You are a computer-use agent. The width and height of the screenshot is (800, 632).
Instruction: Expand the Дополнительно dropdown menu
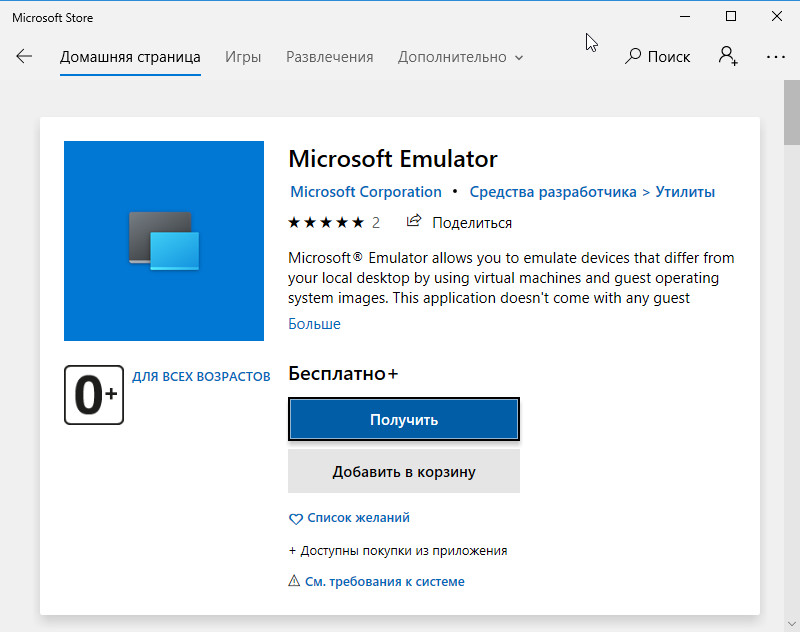tap(460, 57)
